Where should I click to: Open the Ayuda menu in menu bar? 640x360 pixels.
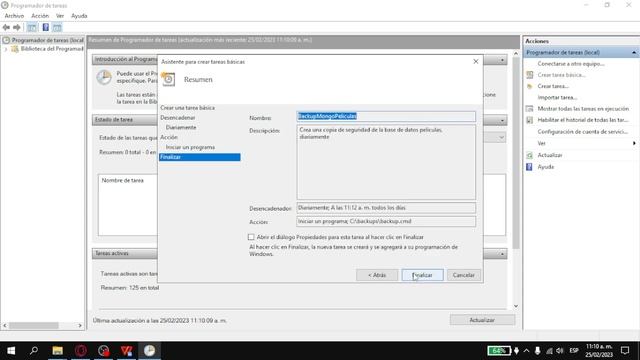tap(79, 16)
